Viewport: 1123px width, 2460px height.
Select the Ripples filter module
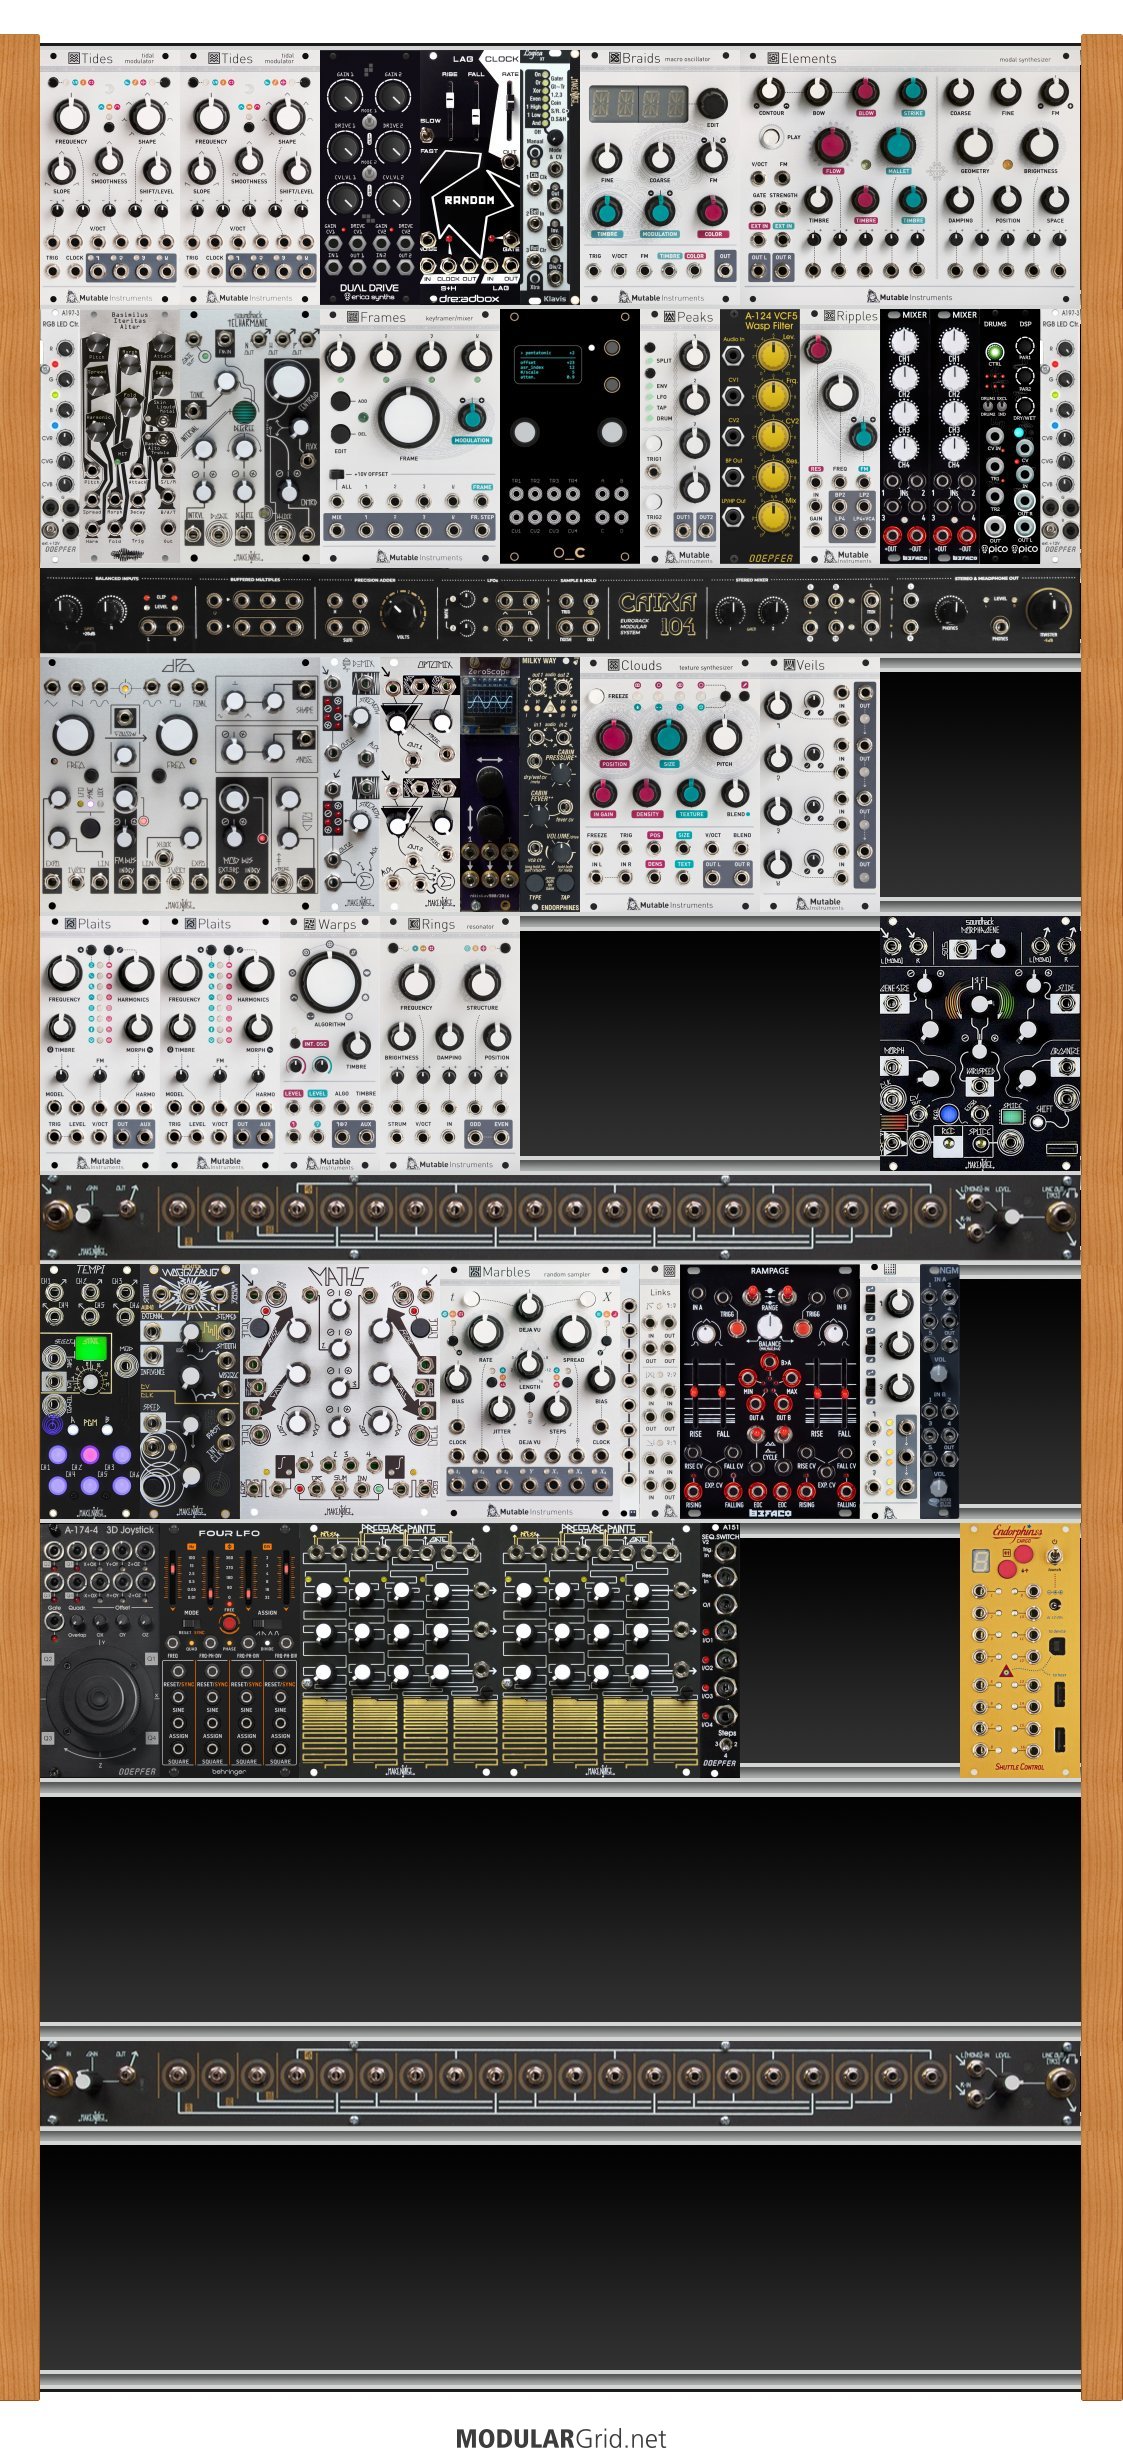840,436
